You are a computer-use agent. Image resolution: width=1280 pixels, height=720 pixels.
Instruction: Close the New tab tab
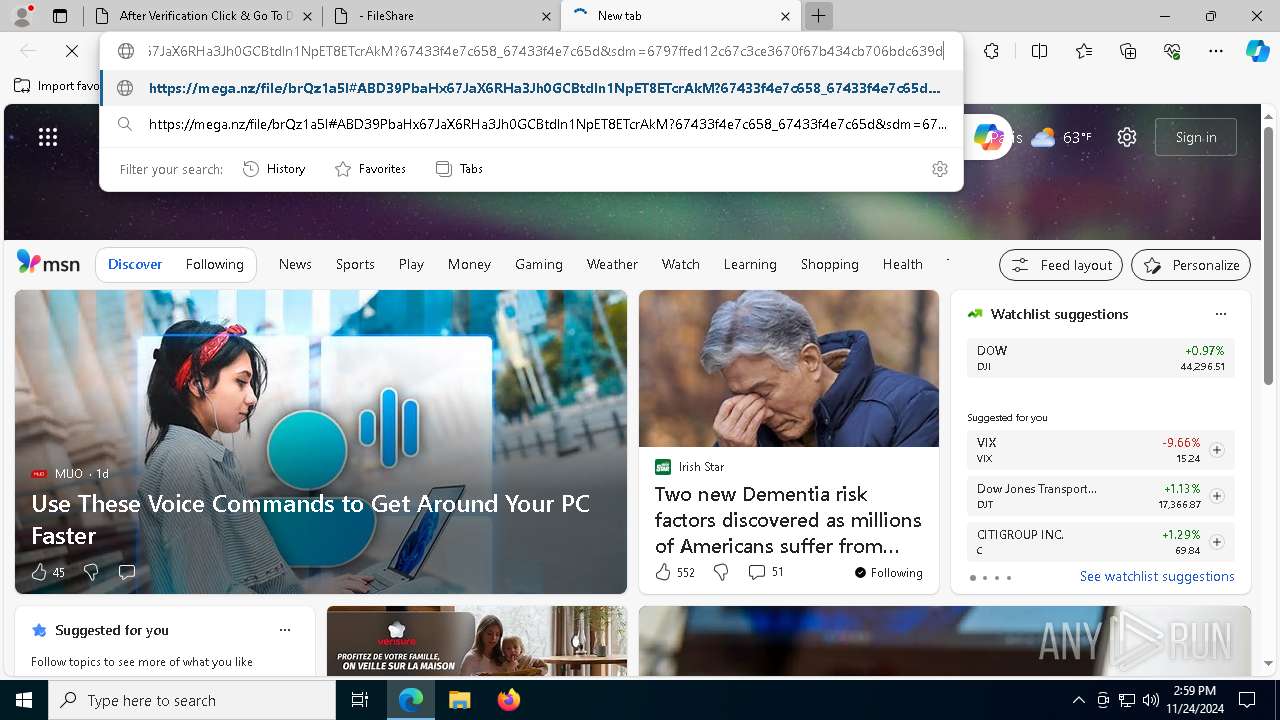pyautogui.click(x=785, y=16)
